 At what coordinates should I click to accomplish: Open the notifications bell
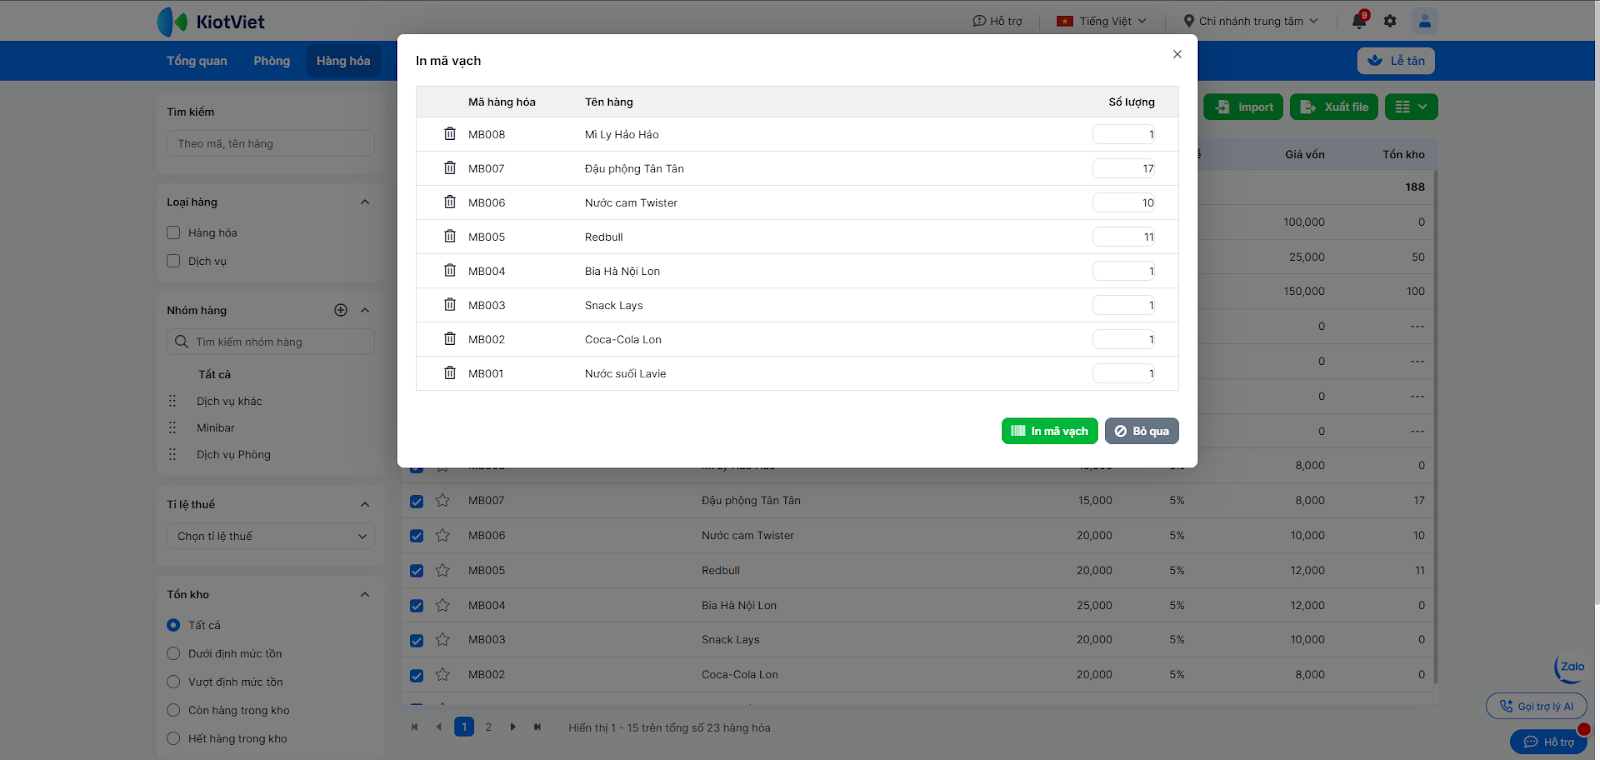[1358, 21]
